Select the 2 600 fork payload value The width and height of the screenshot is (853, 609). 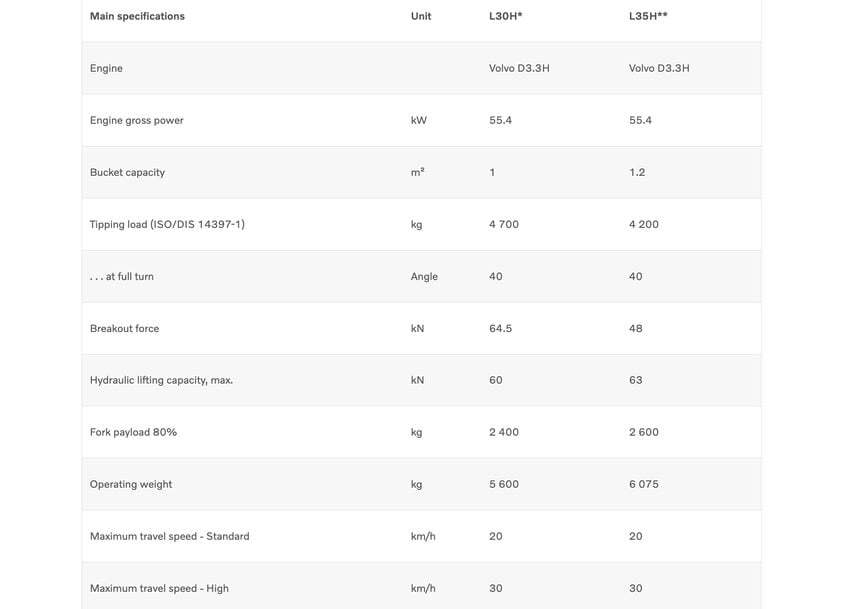[644, 432]
